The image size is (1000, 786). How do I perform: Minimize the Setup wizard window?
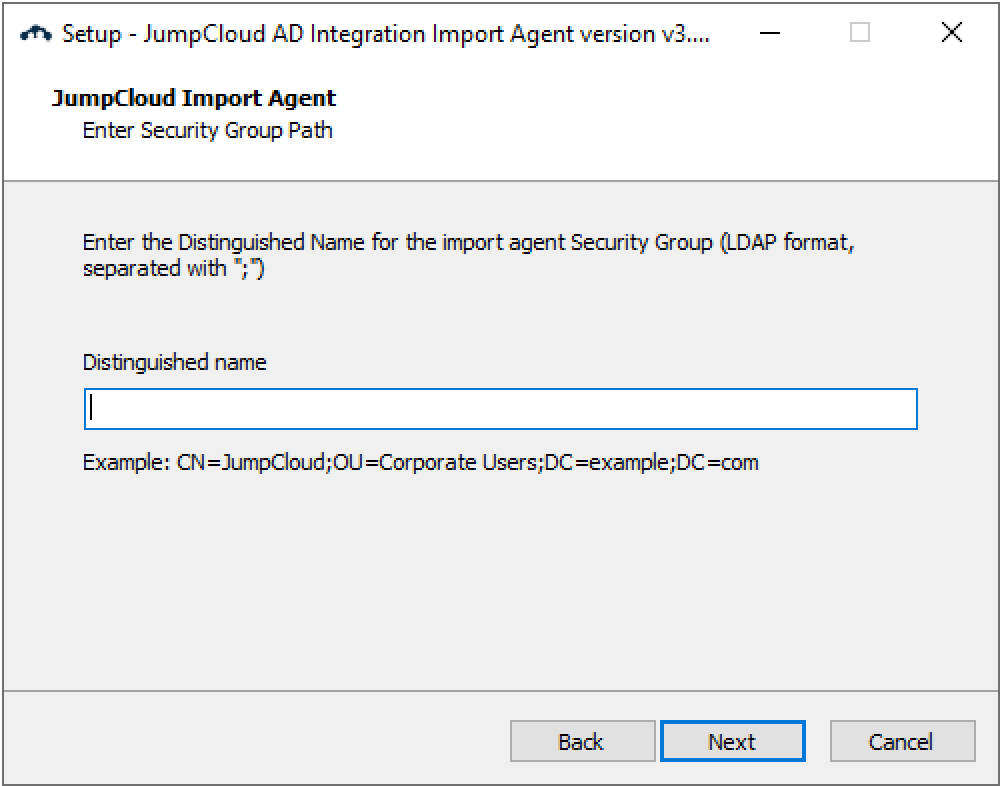769,33
